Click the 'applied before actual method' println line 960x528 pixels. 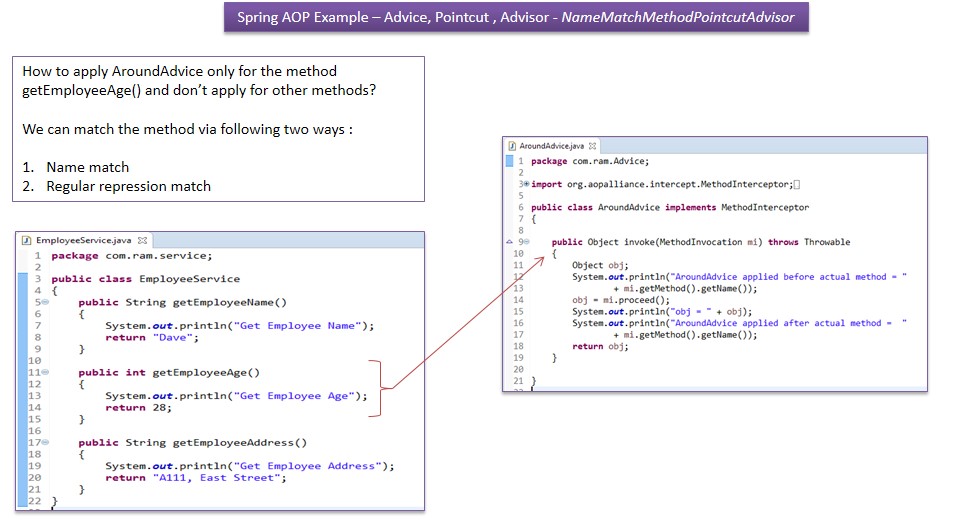tap(740, 277)
